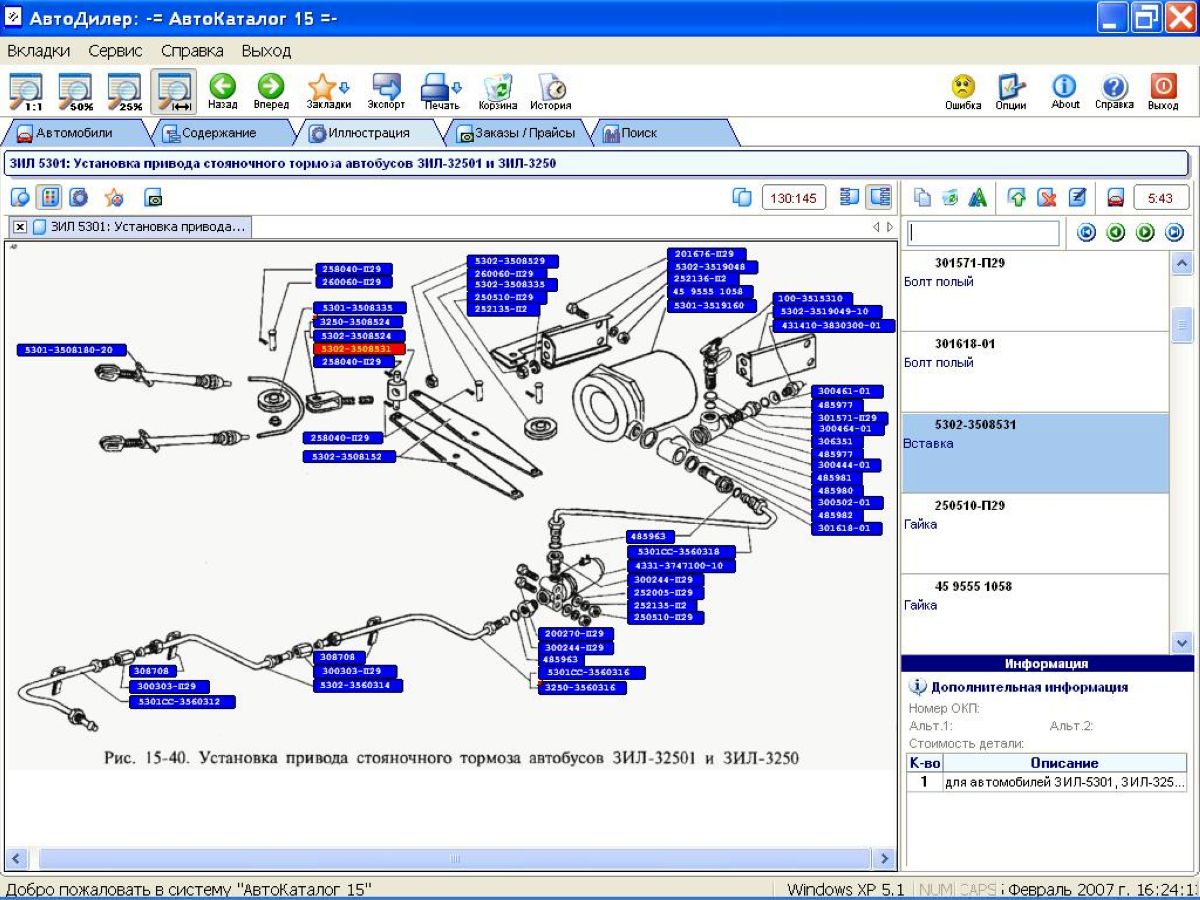
Task: Open the Закладки bookmarks star
Action: (x=323, y=91)
